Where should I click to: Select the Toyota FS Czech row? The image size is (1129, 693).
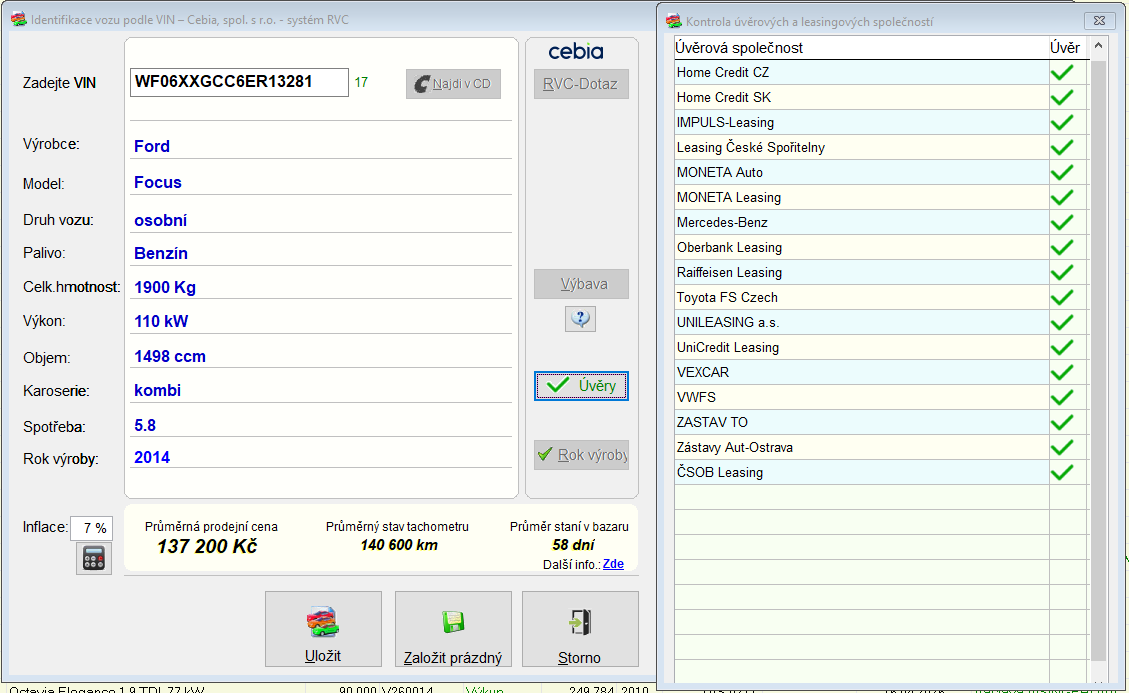(x=881, y=298)
